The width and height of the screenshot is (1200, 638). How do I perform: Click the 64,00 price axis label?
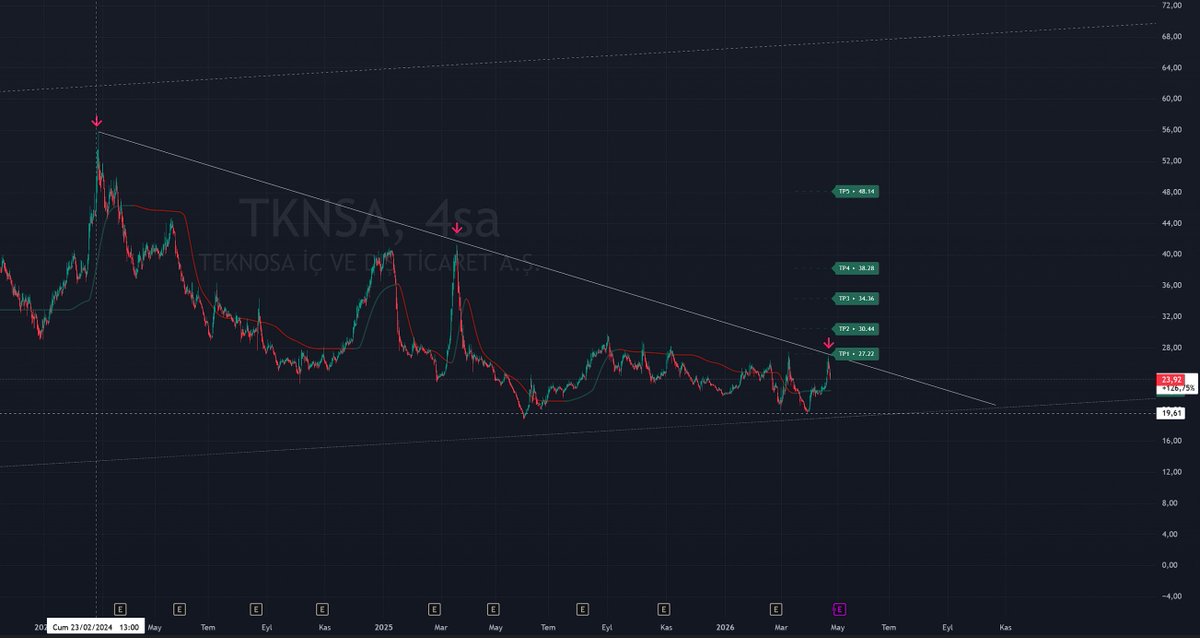[x=1172, y=68]
